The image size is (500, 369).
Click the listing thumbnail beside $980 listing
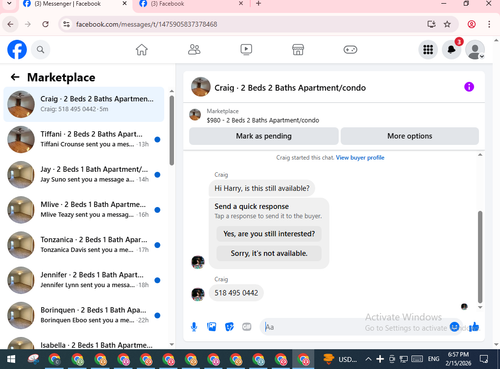click(x=195, y=115)
